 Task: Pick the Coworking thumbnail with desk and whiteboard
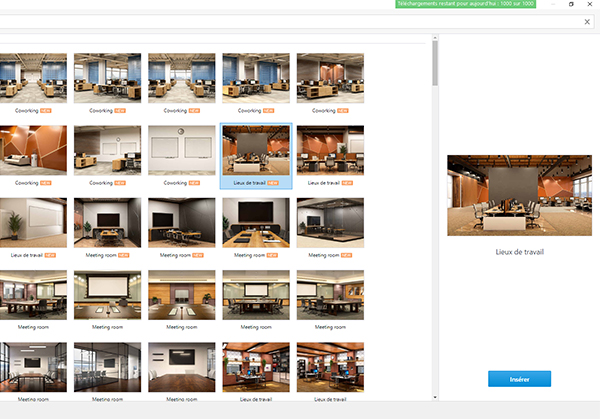(x=108, y=151)
